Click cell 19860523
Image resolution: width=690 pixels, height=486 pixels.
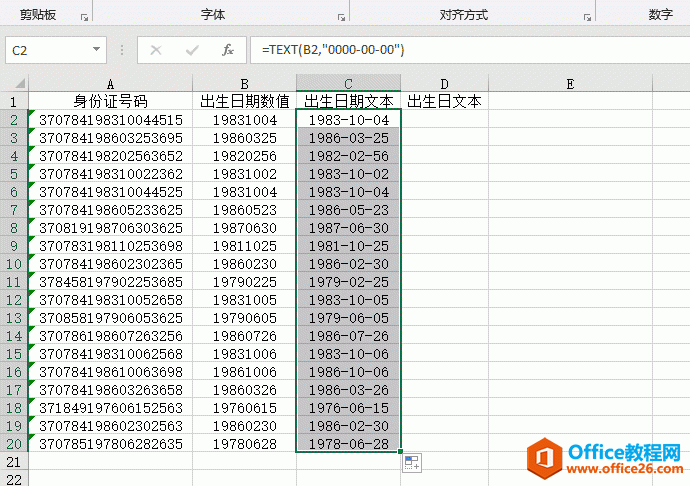pyautogui.click(x=244, y=210)
